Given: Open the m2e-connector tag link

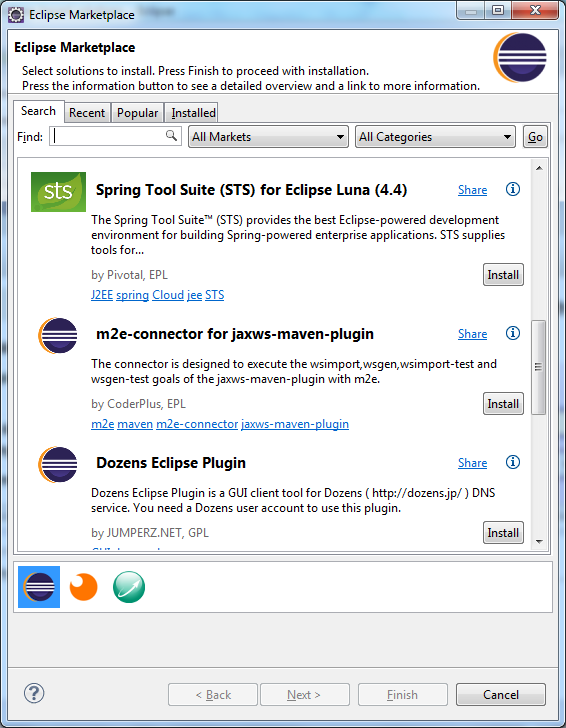Looking at the screenshot, I should [197, 424].
